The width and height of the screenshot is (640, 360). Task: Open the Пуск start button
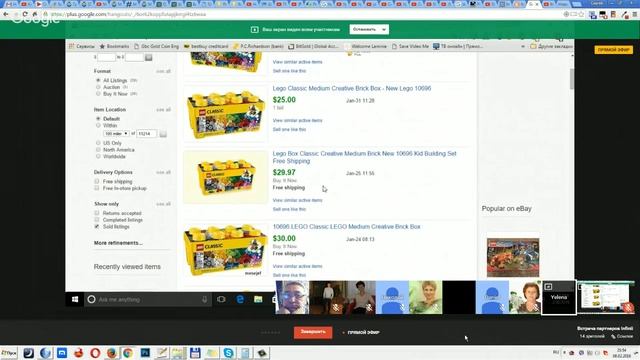pyautogui.click(x=9, y=353)
